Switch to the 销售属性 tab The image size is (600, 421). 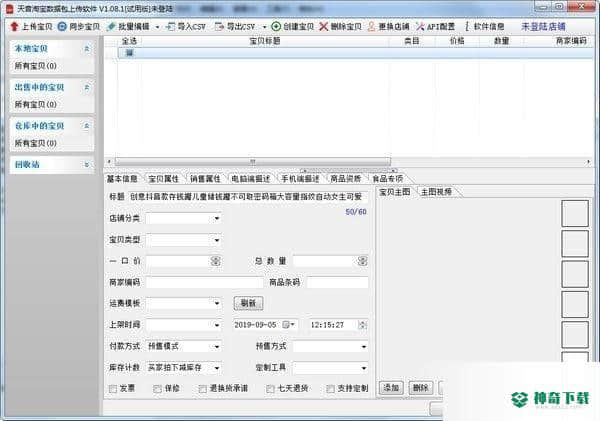[x=205, y=179]
